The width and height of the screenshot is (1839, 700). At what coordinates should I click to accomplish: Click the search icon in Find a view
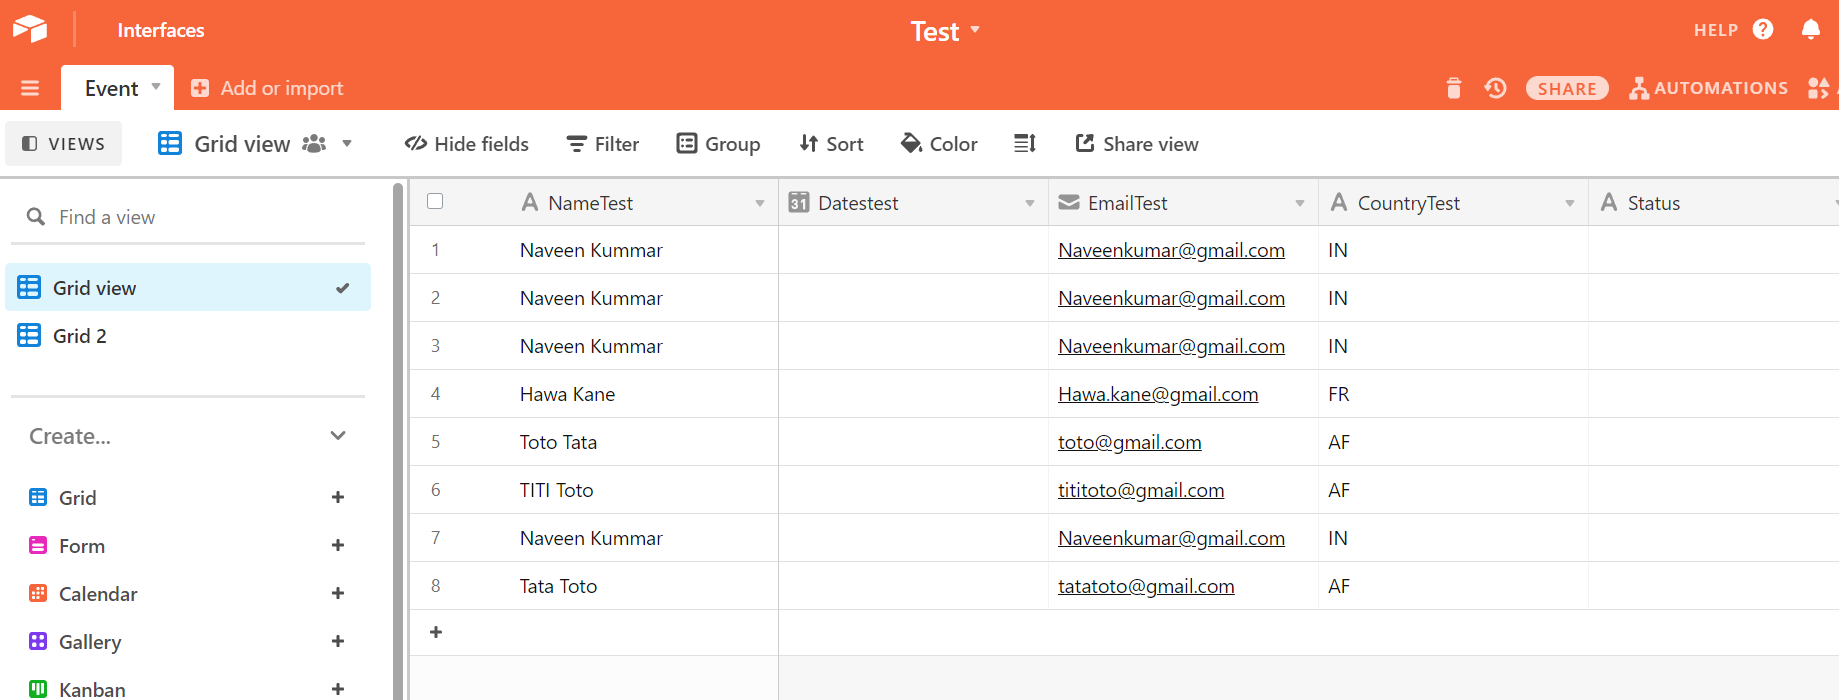tap(36, 217)
